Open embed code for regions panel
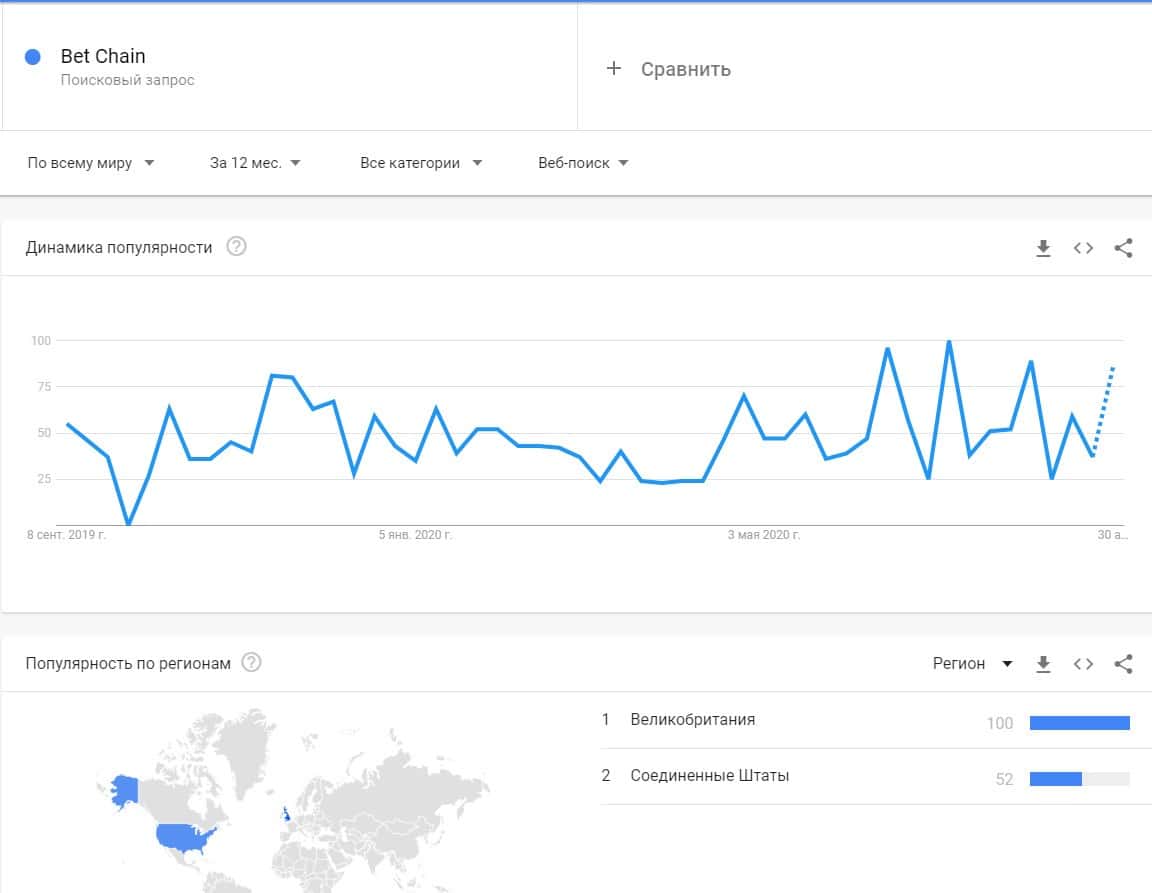The image size is (1152, 893). 1083,664
